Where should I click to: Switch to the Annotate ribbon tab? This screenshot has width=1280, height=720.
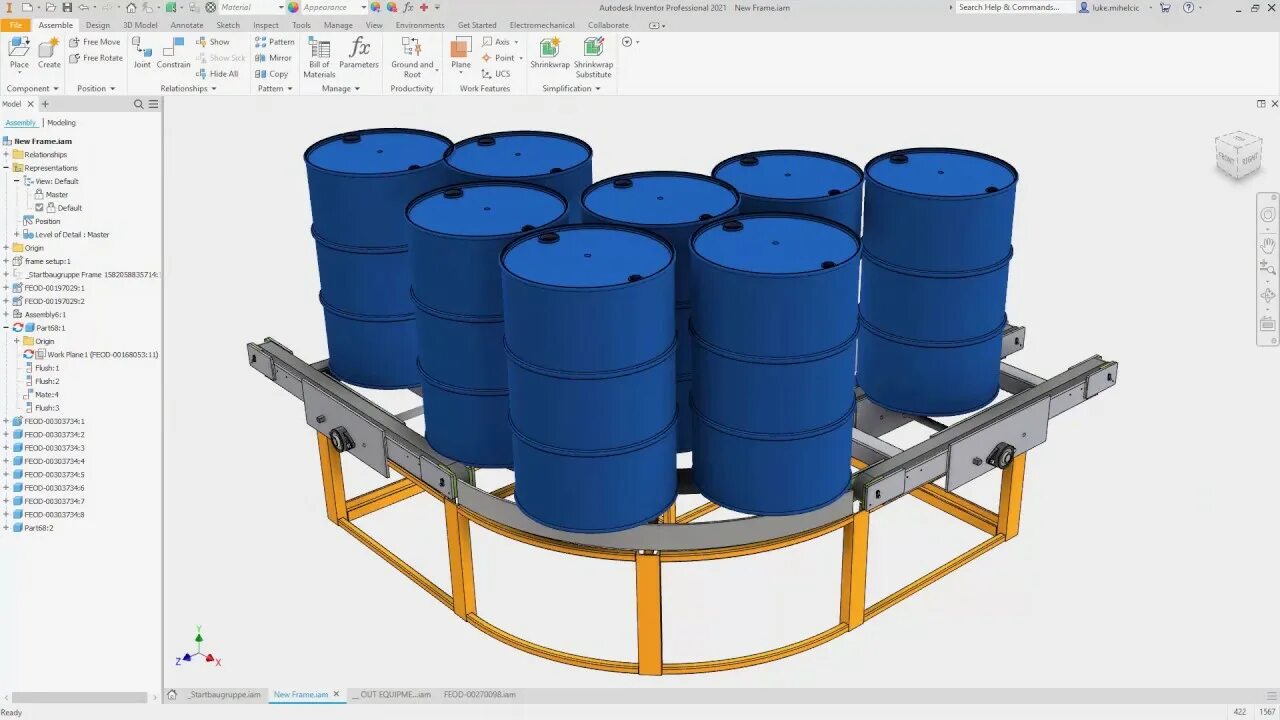pos(186,25)
